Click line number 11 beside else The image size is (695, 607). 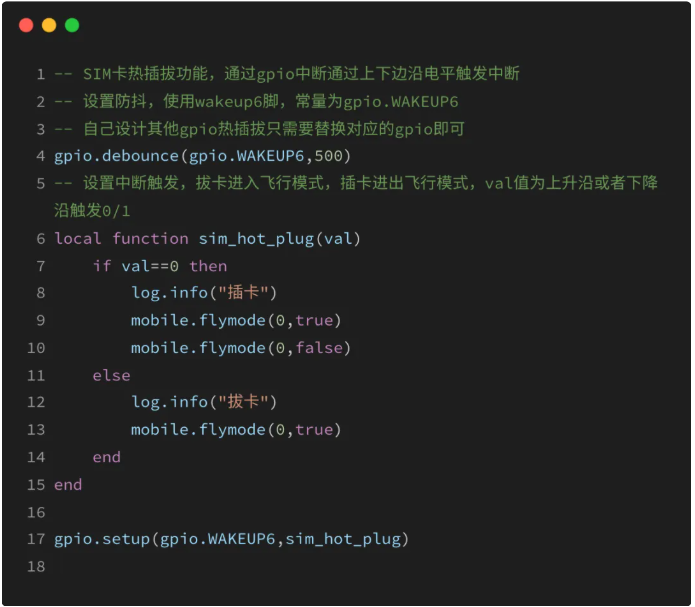click(x=37, y=375)
